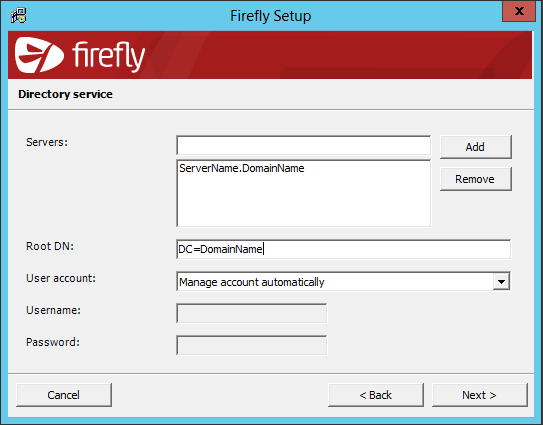Click the Firefly Setup title bar text
The width and height of the screenshot is (543, 425).
click(x=270, y=16)
